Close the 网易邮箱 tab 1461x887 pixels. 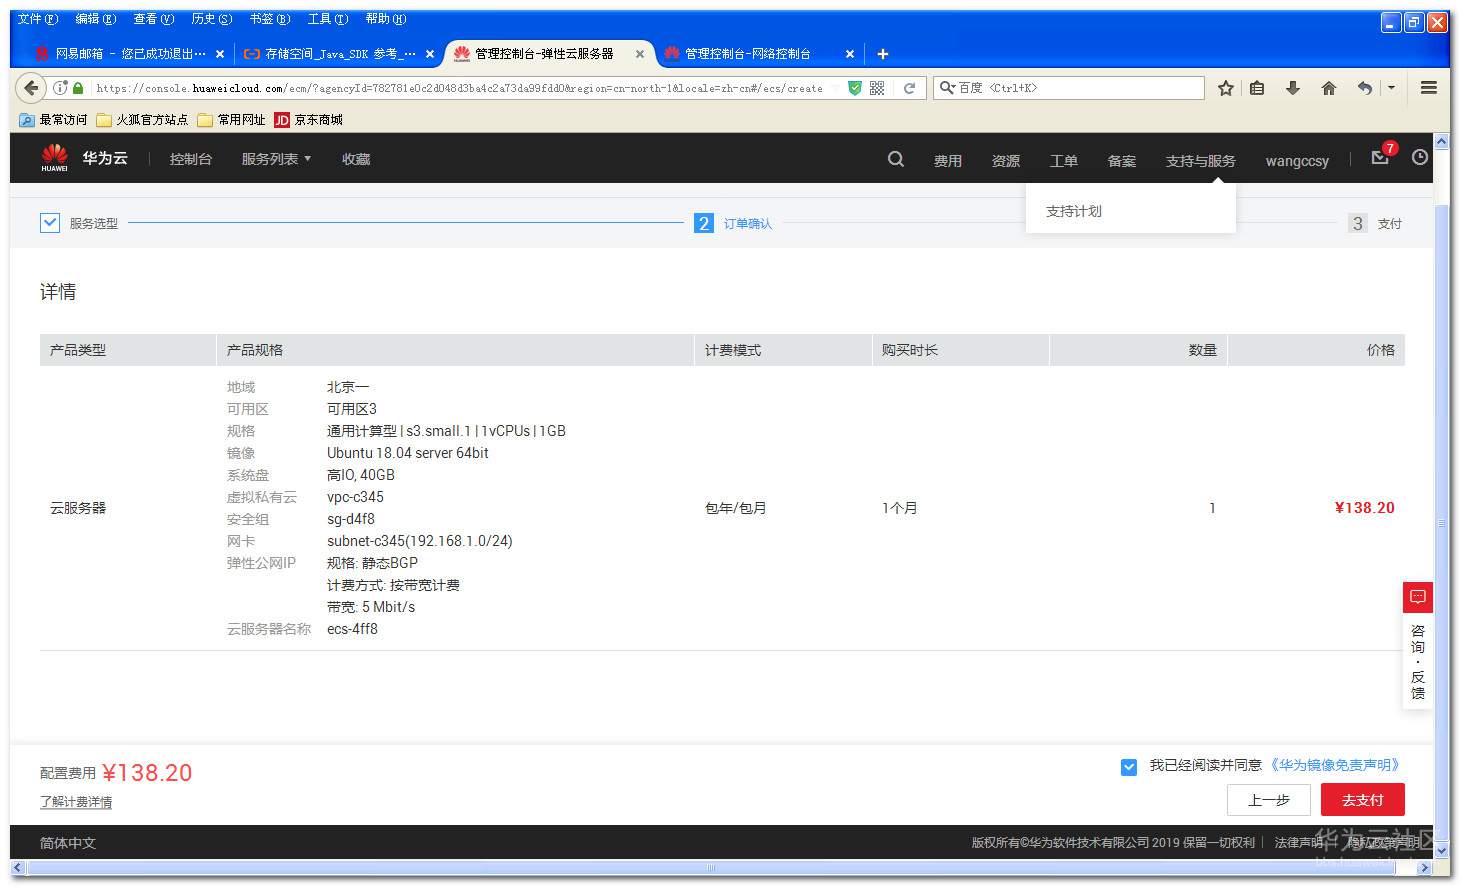point(220,54)
